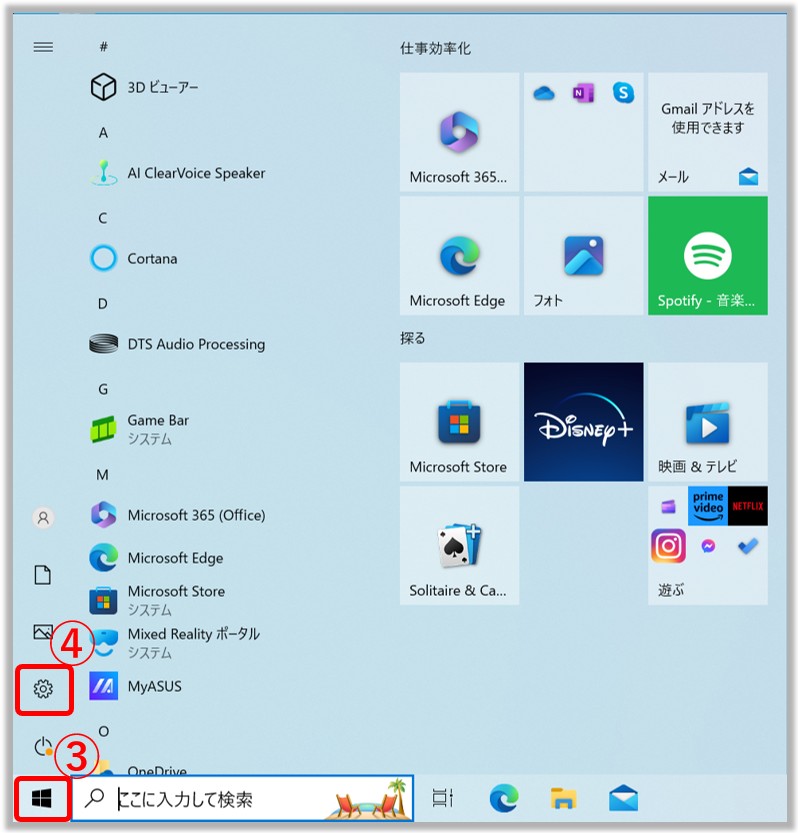Open Settings gear in the Start sidebar
The height and width of the screenshot is (833, 798).
point(43,689)
